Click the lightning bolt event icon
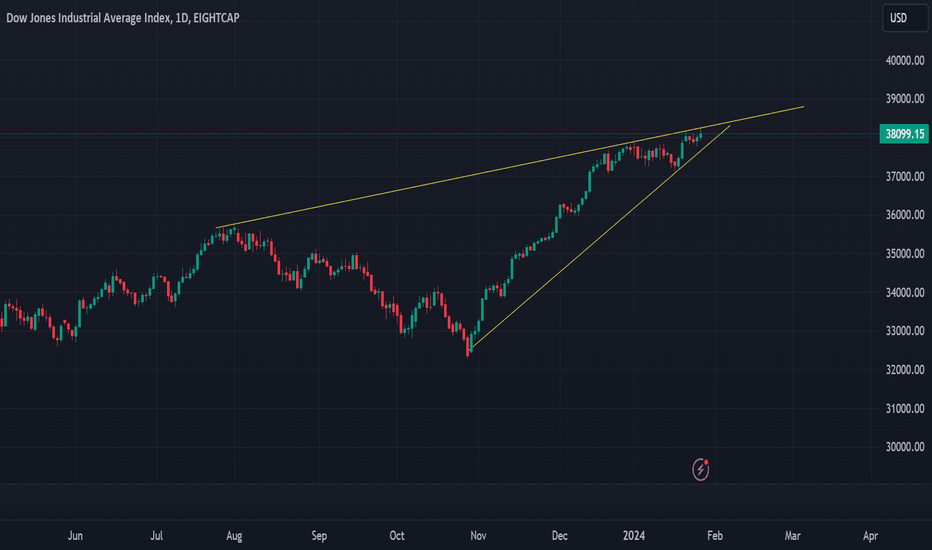 point(701,469)
